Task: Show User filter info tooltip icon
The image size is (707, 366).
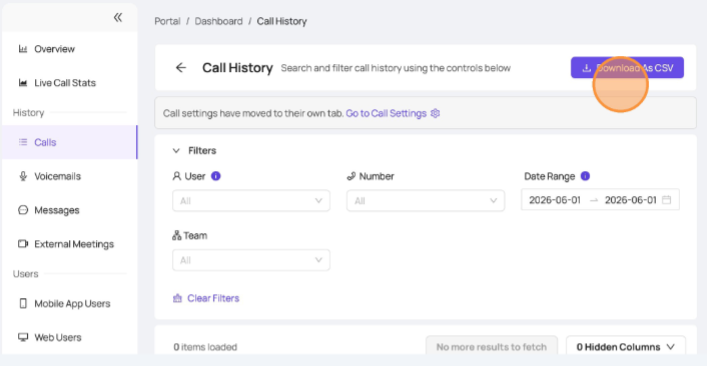Action: coord(216,176)
